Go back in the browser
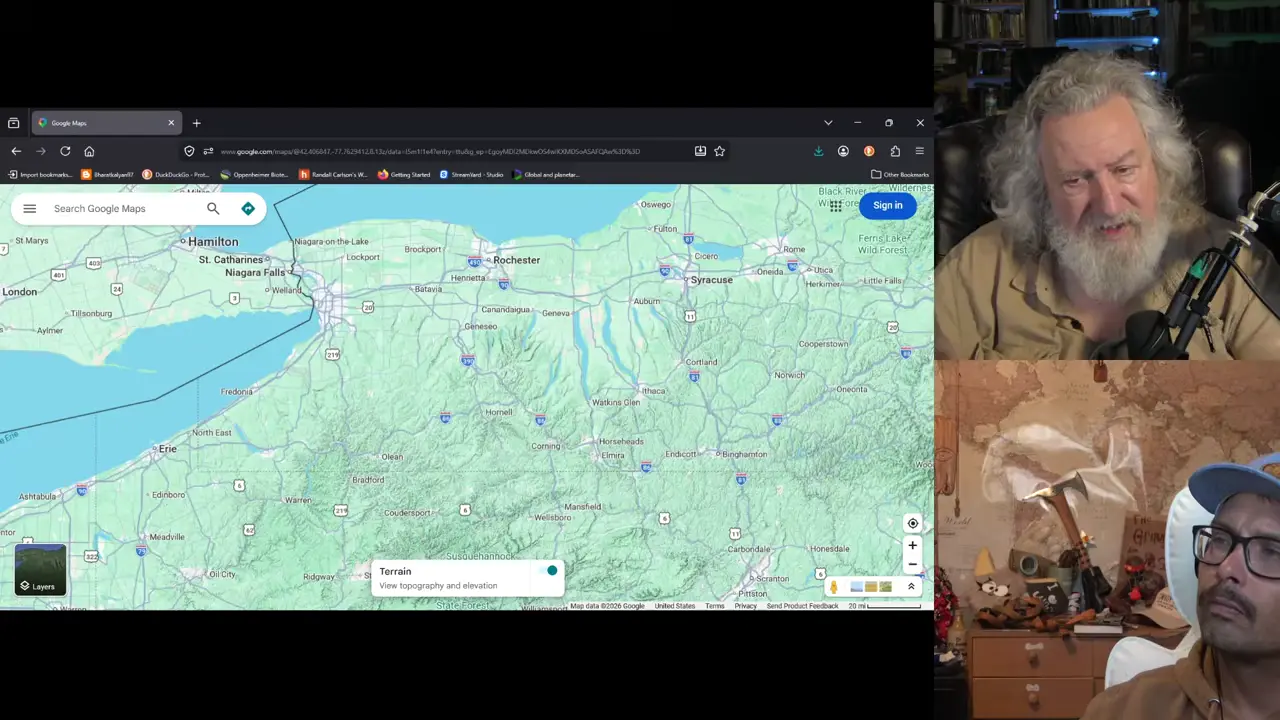The width and height of the screenshot is (1280, 720). point(16,151)
